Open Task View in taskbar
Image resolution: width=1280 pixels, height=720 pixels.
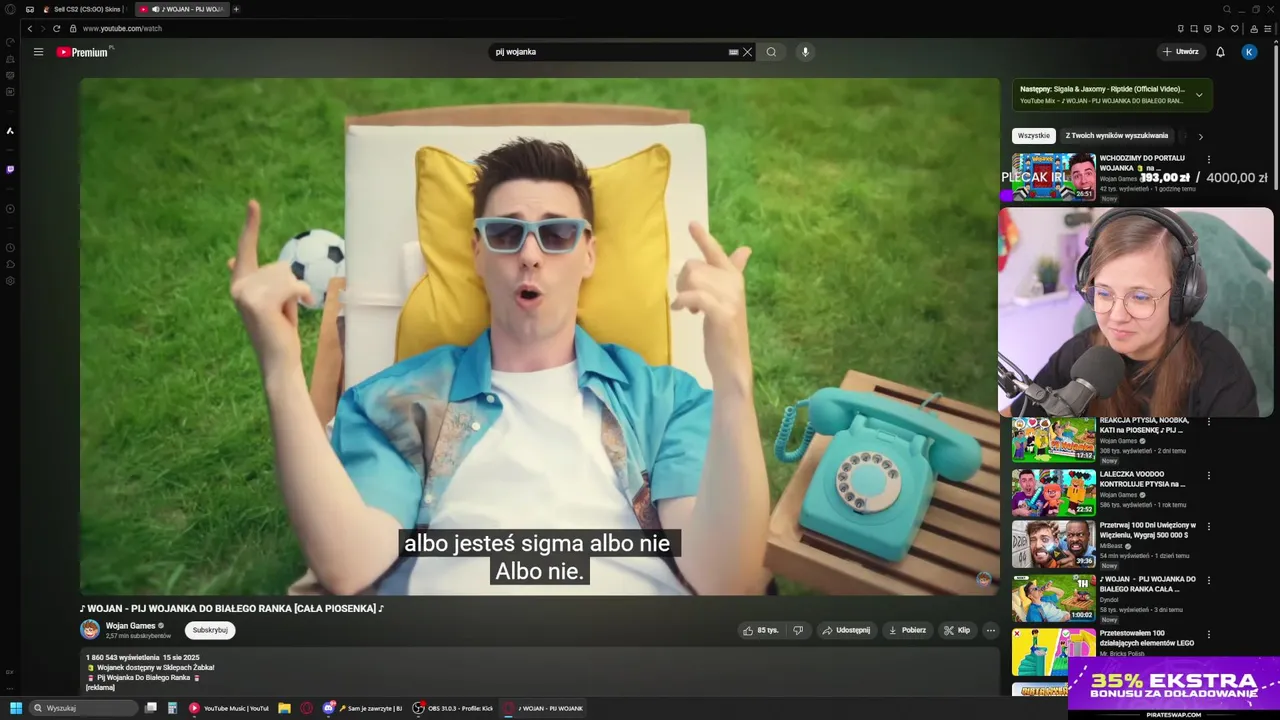[151, 708]
